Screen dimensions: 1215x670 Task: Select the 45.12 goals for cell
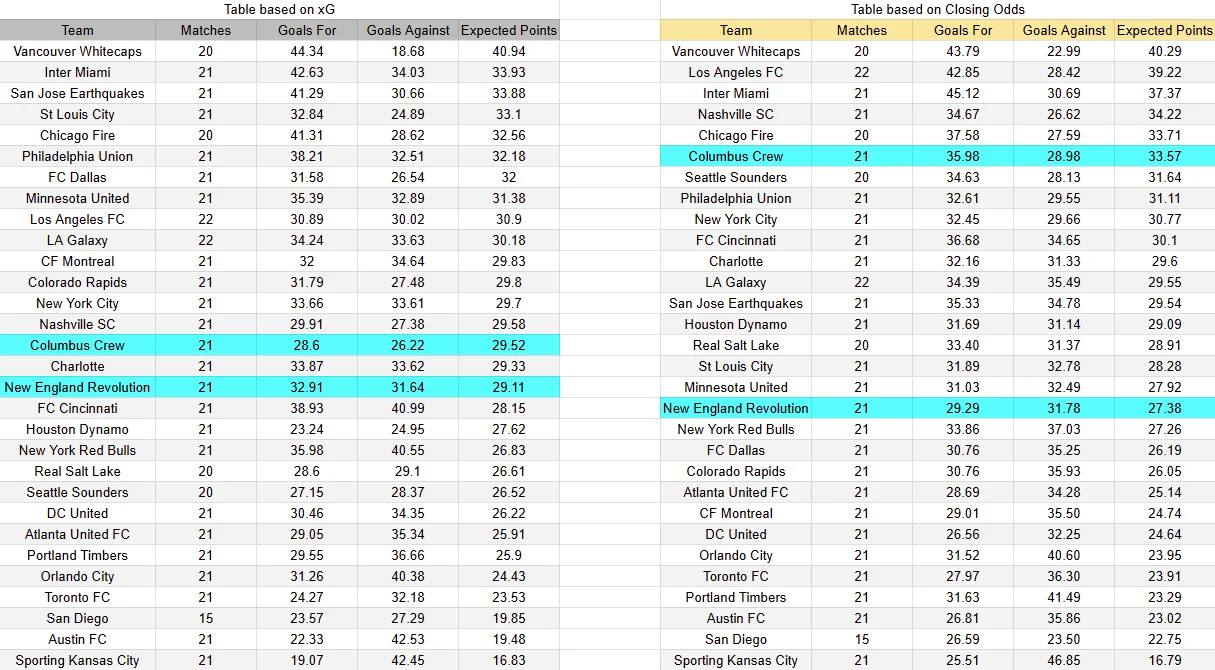pyautogui.click(x=963, y=93)
